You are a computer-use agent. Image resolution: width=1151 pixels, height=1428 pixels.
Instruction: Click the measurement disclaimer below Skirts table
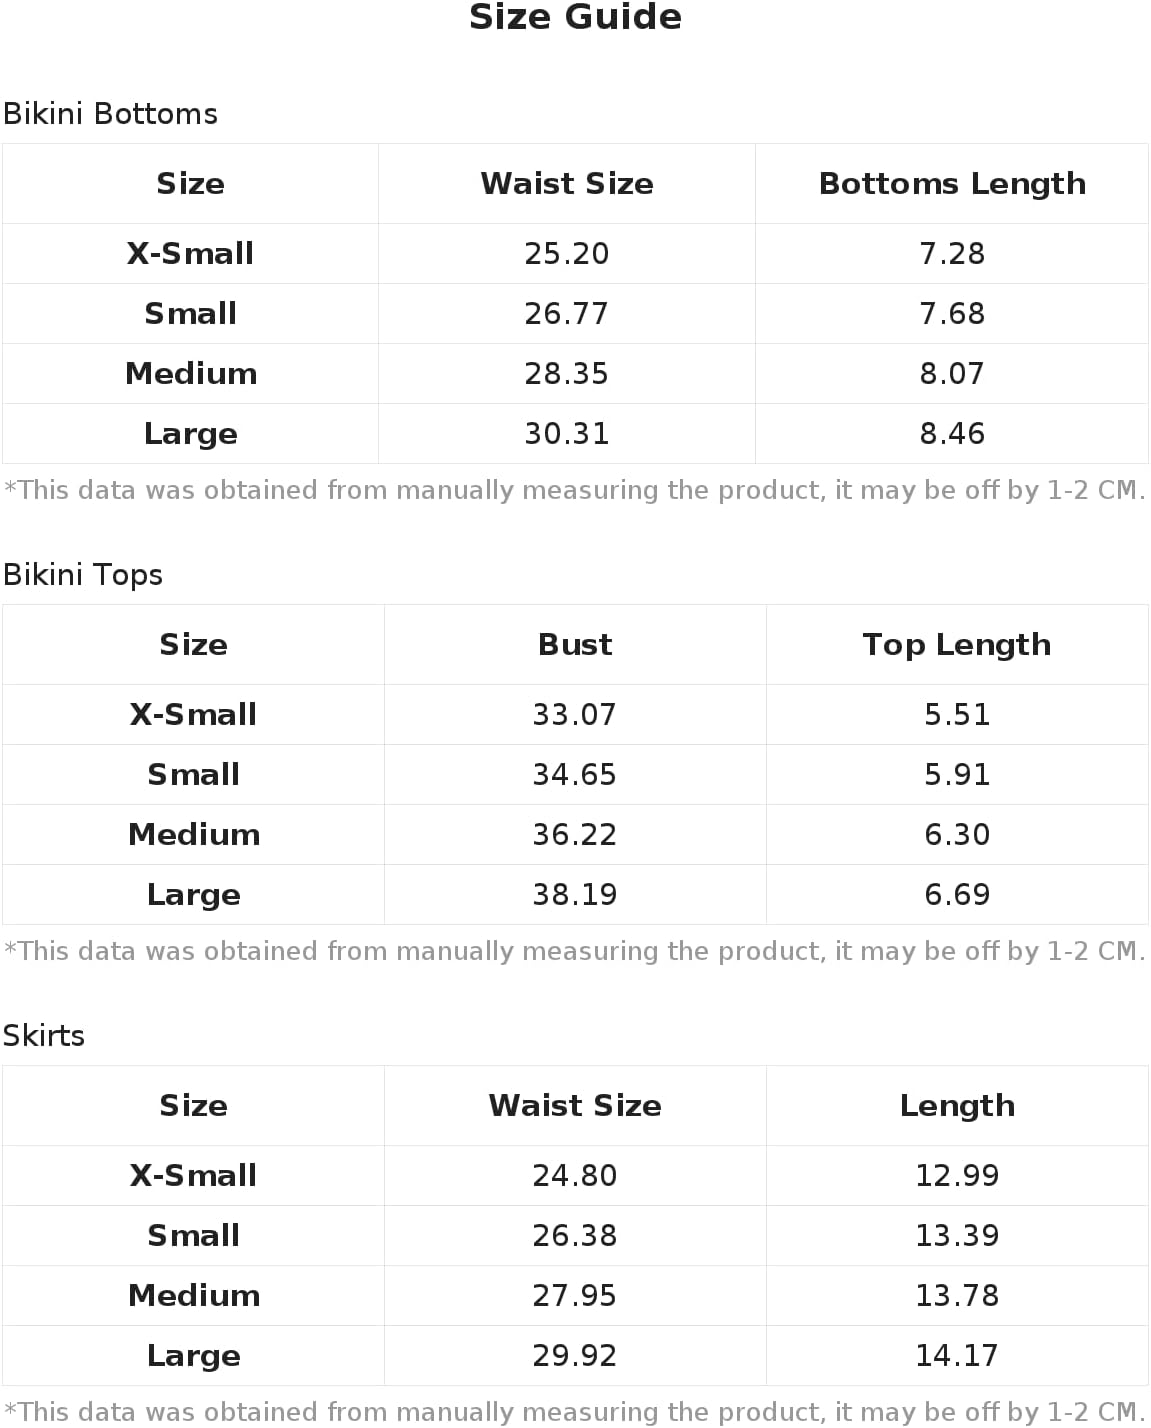[575, 1412]
